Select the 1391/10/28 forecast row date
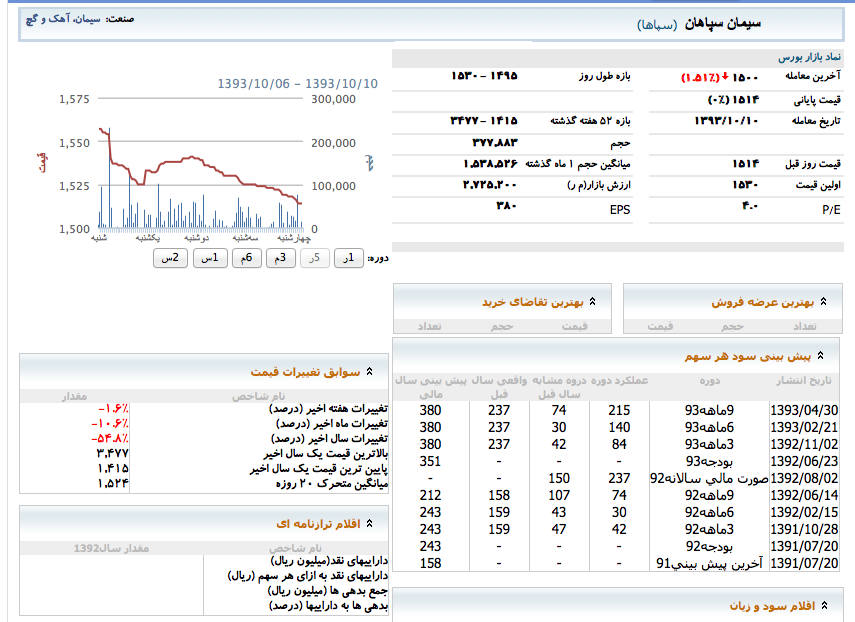The image size is (855, 622). pyautogui.click(x=804, y=529)
